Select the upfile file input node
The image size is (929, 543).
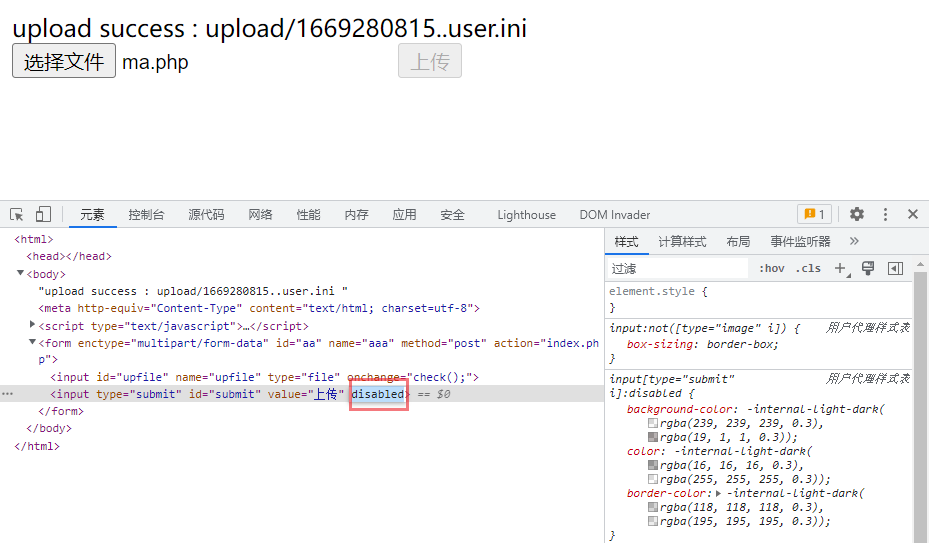264,377
